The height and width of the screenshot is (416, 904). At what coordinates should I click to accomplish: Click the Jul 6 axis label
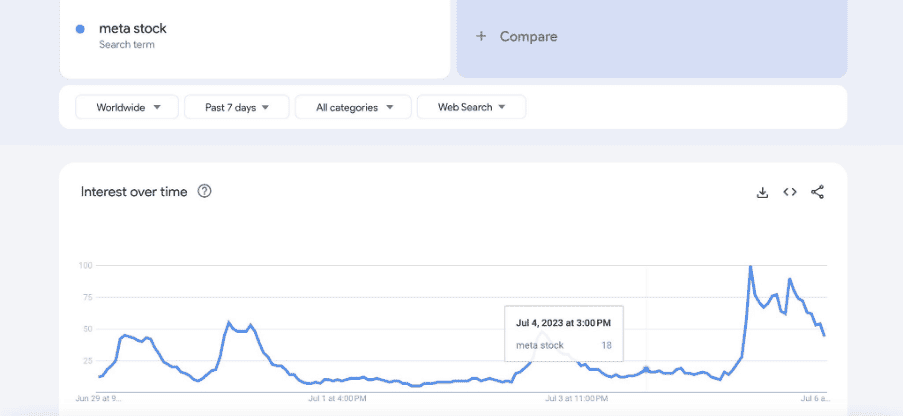click(815, 398)
